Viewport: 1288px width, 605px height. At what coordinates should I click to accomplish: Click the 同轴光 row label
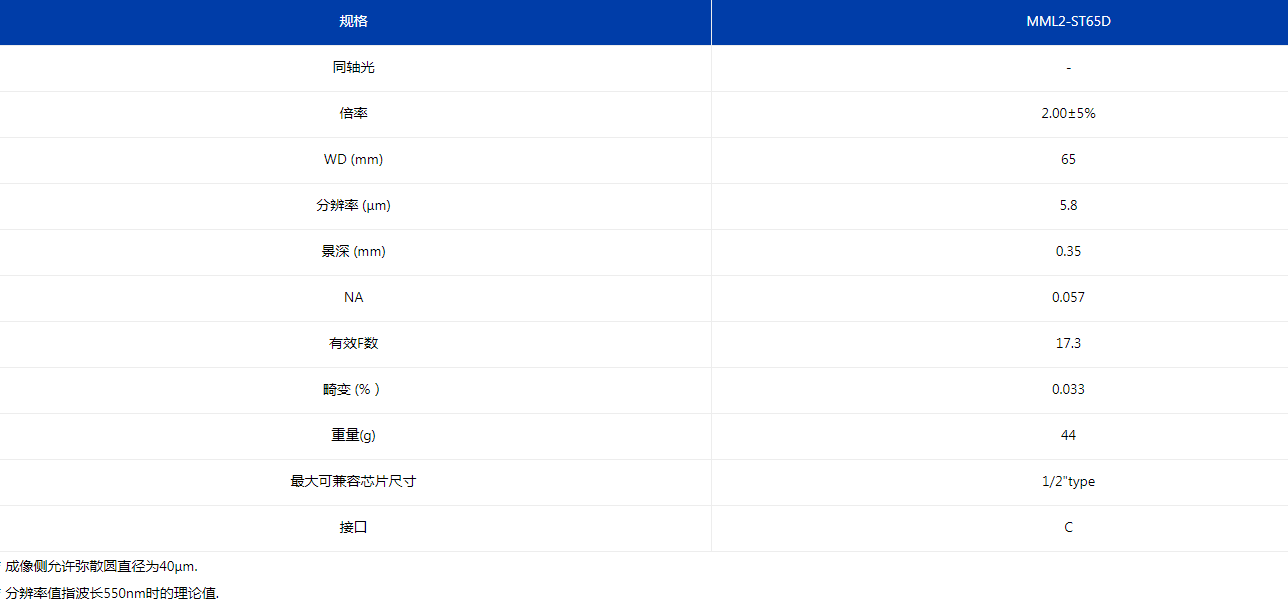(354, 68)
